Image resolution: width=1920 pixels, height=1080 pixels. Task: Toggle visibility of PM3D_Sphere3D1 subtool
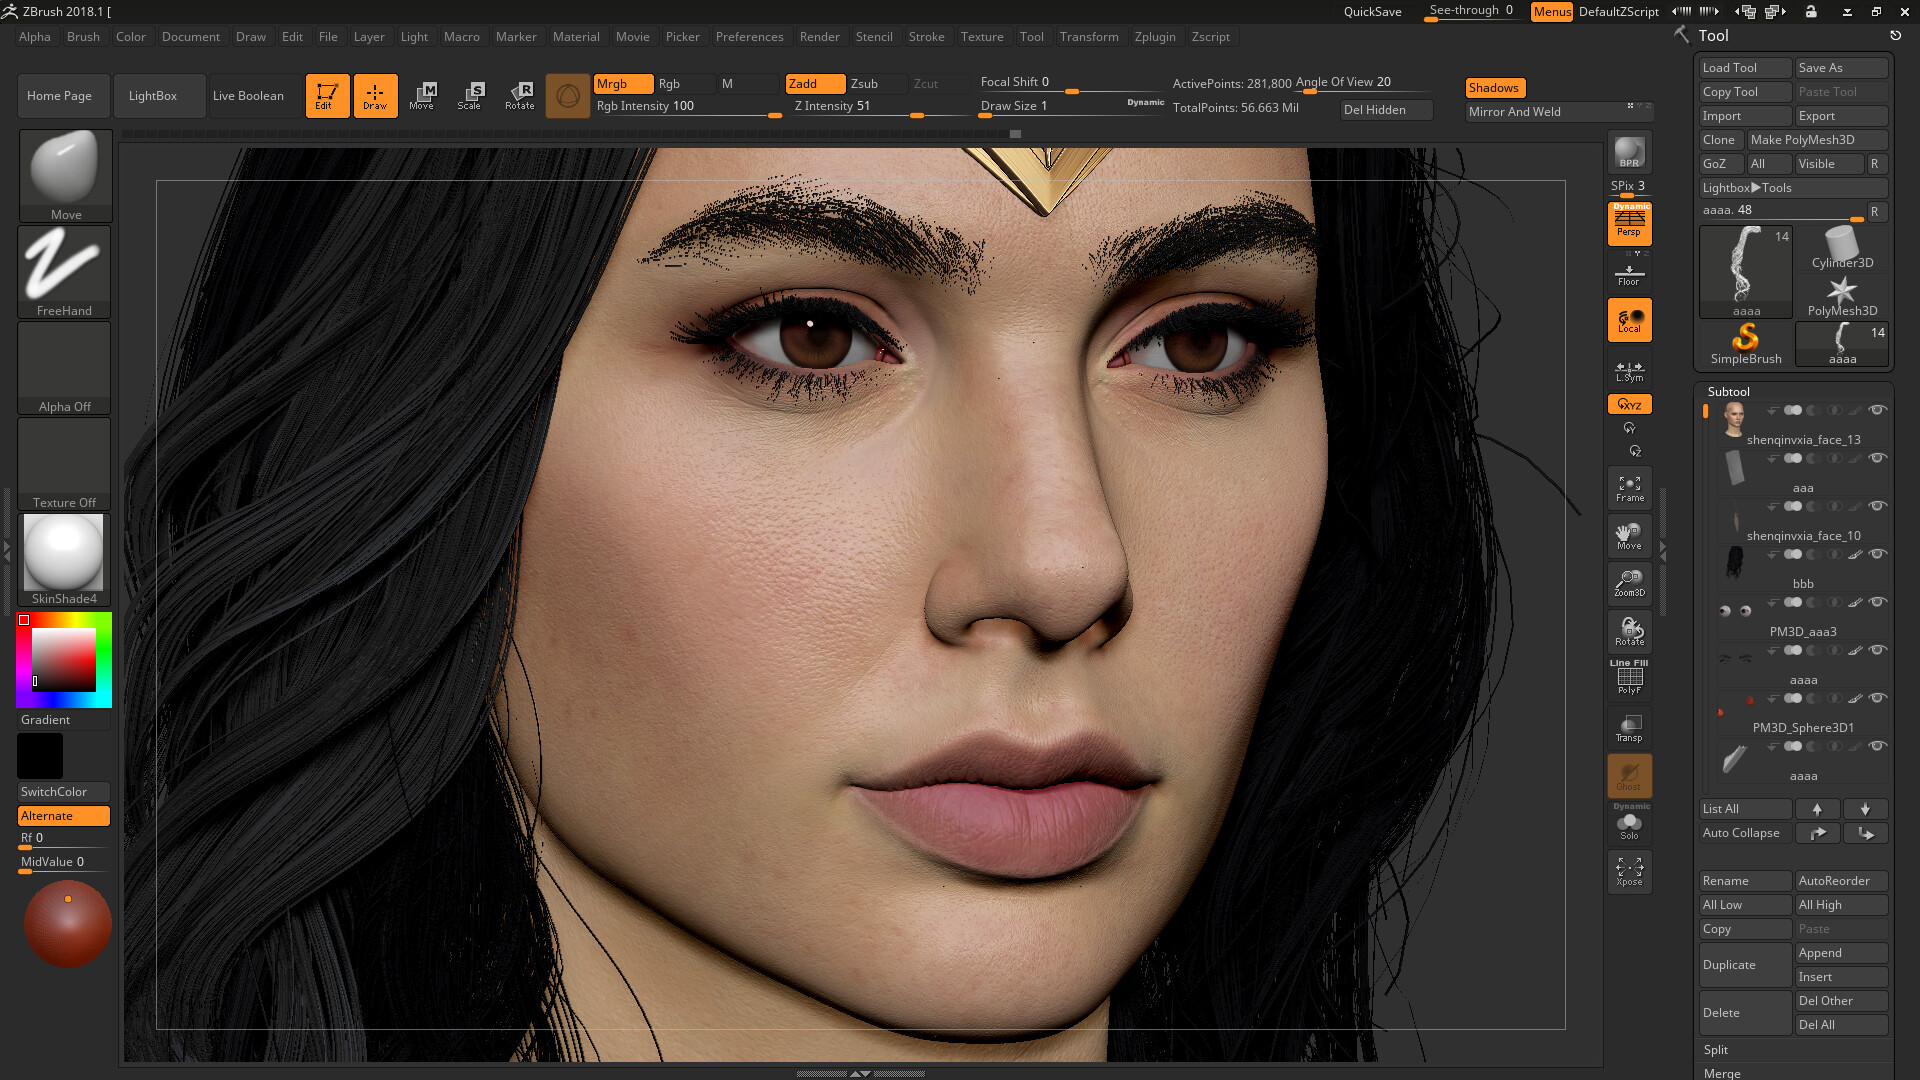tap(1878, 698)
